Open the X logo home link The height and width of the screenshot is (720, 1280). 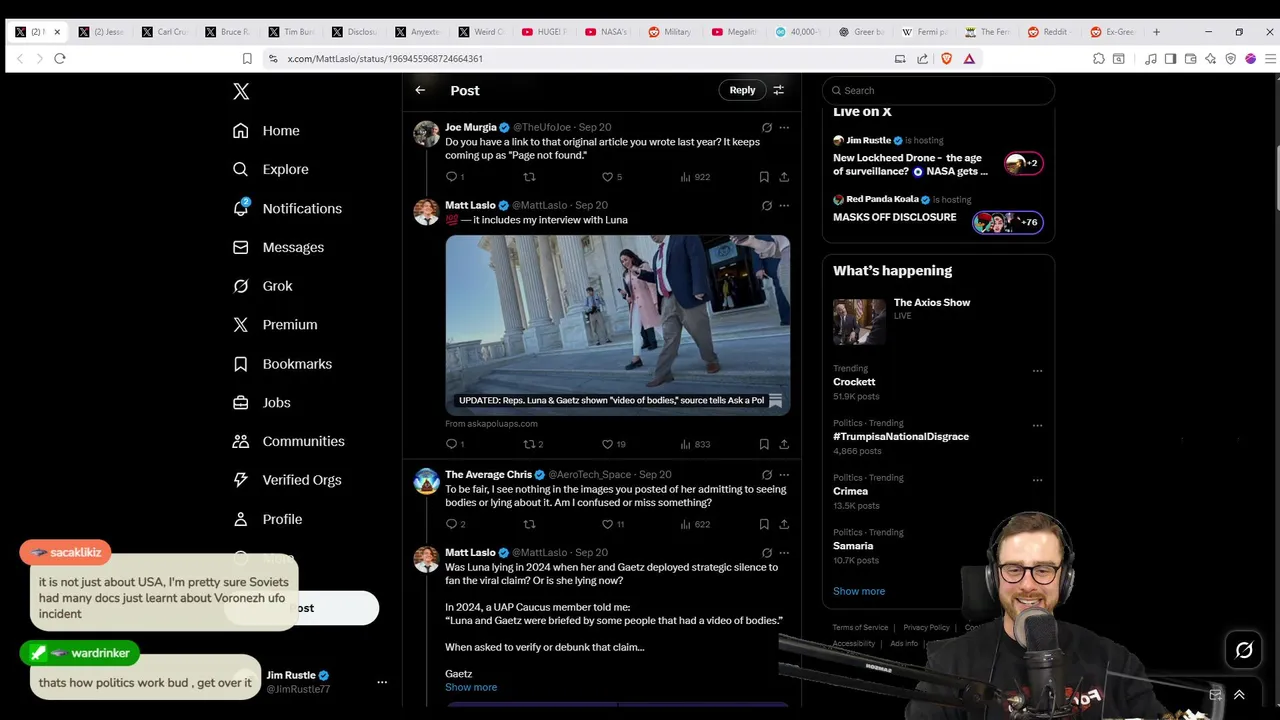tap(241, 91)
